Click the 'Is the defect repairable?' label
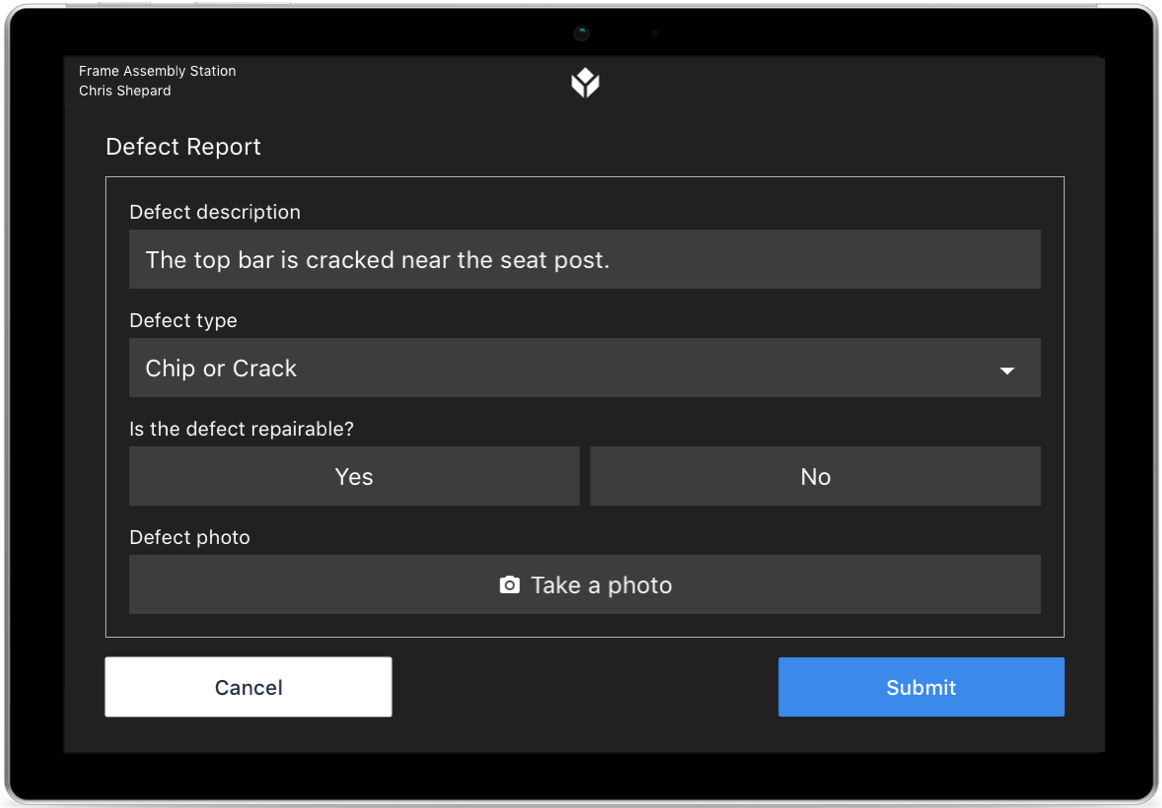The height and width of the screenshot is (808, 1162). pyautogui.click(x=242, y=429)
